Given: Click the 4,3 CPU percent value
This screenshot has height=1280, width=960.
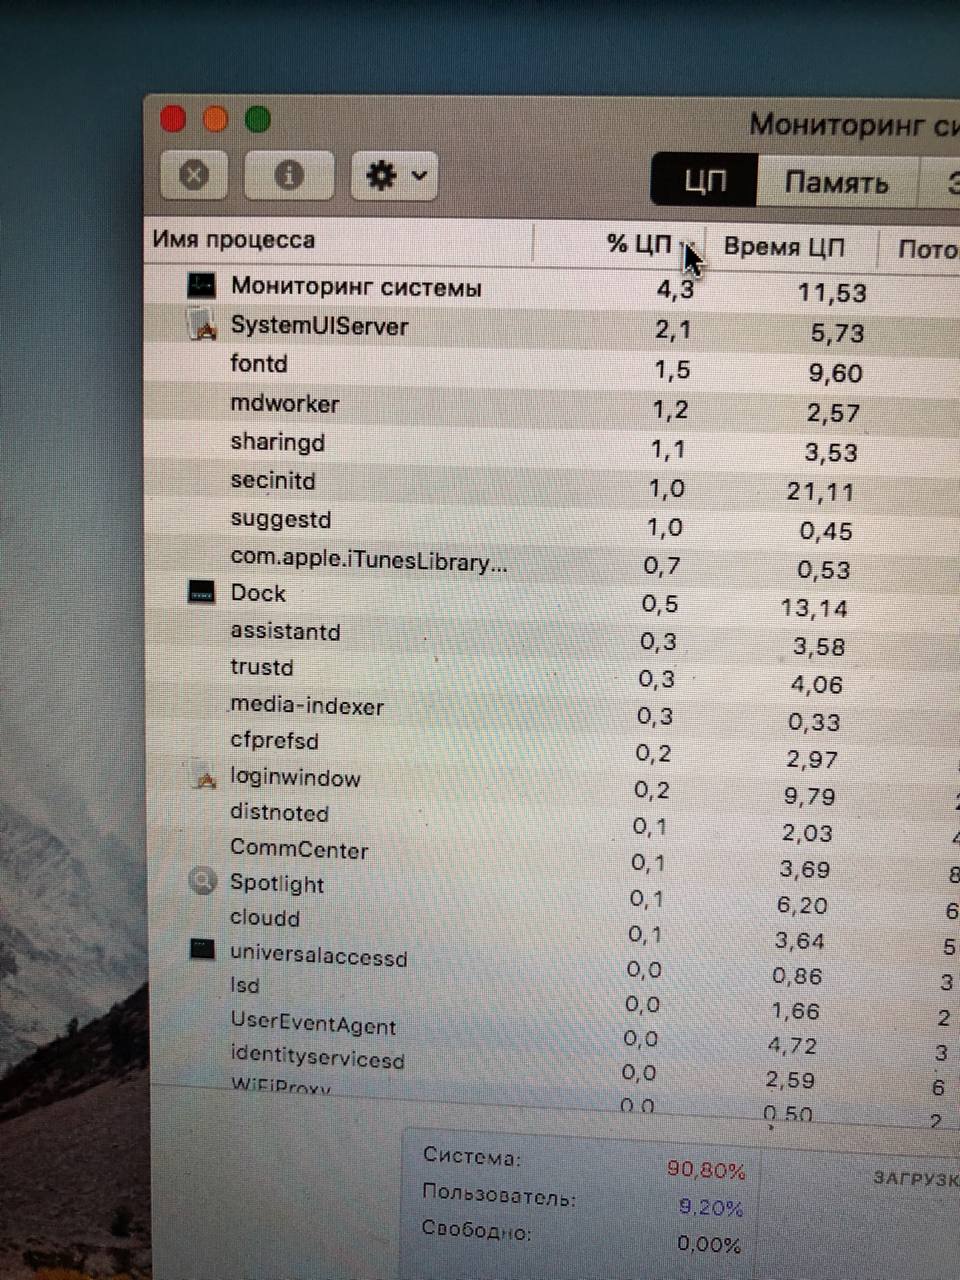Looking at the screenshot, I should (x=675, y=290).
